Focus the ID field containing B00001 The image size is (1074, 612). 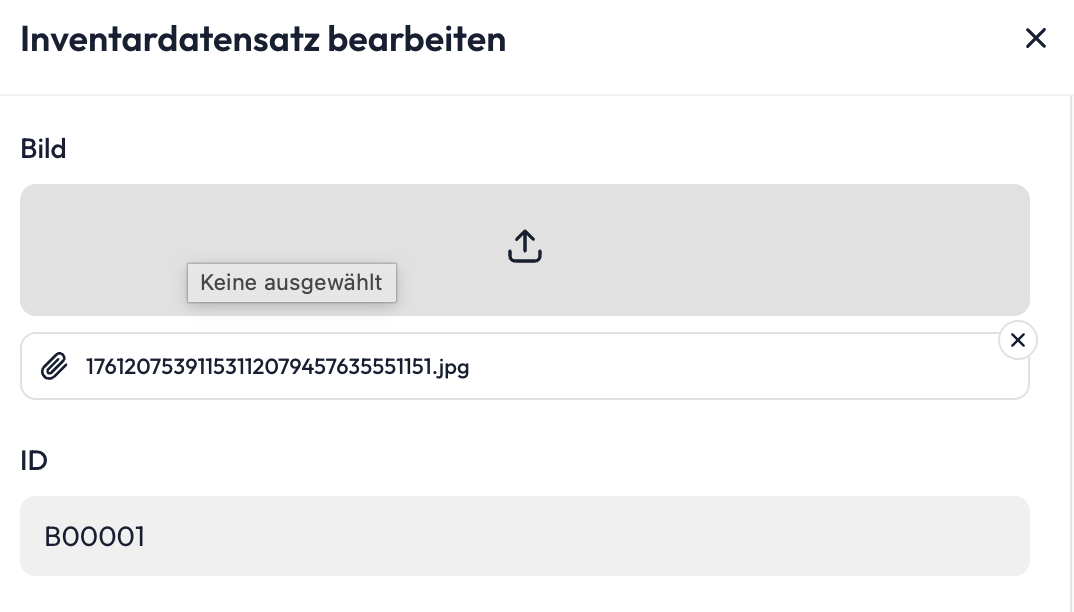click(x=524, y=536)
